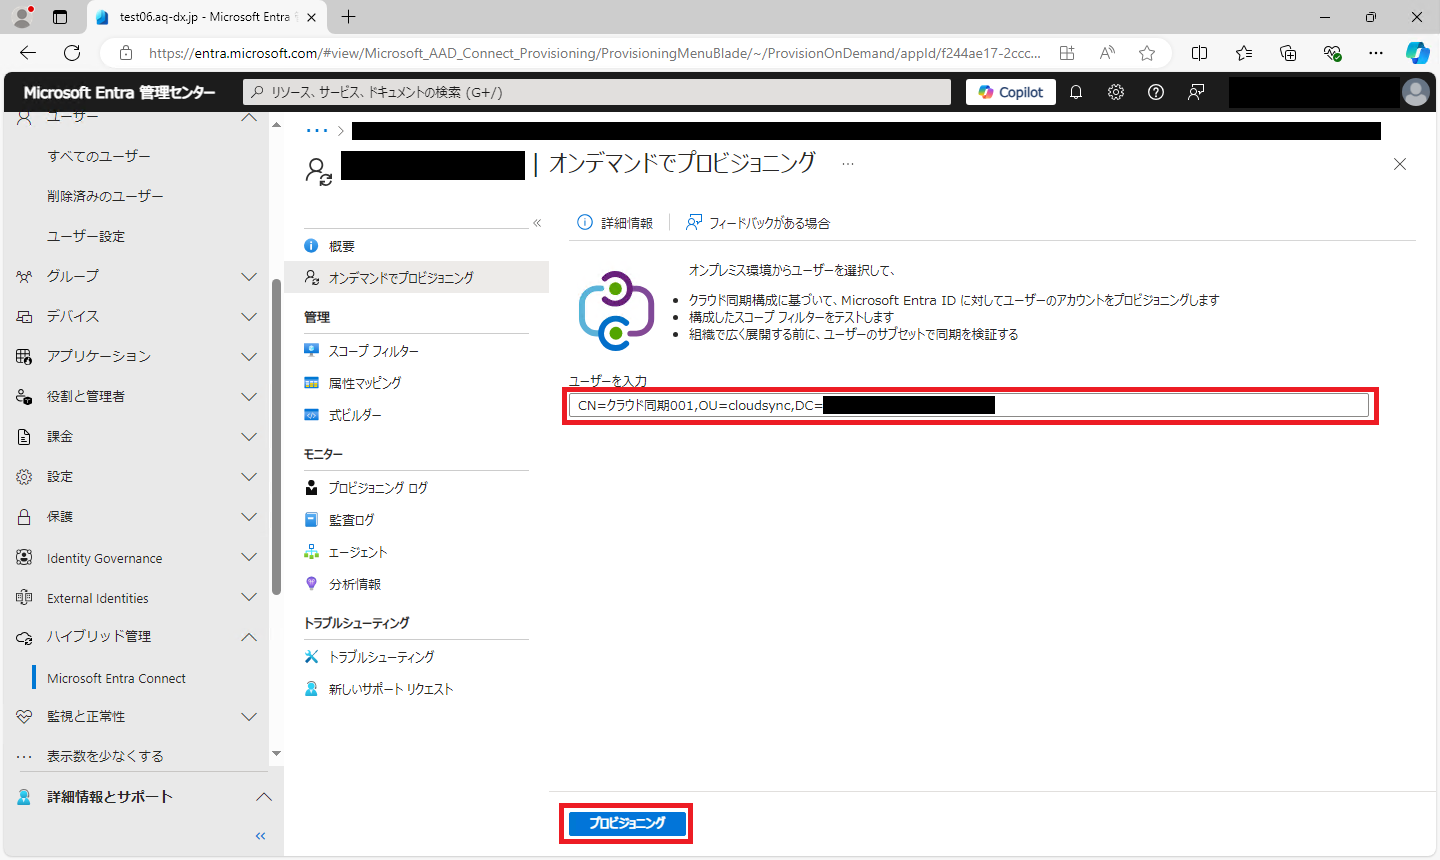Image resolution: width=1440 pixels, height=860 pixels.
Task: Add page to favorites star icon
Action: pos(1147,53)
